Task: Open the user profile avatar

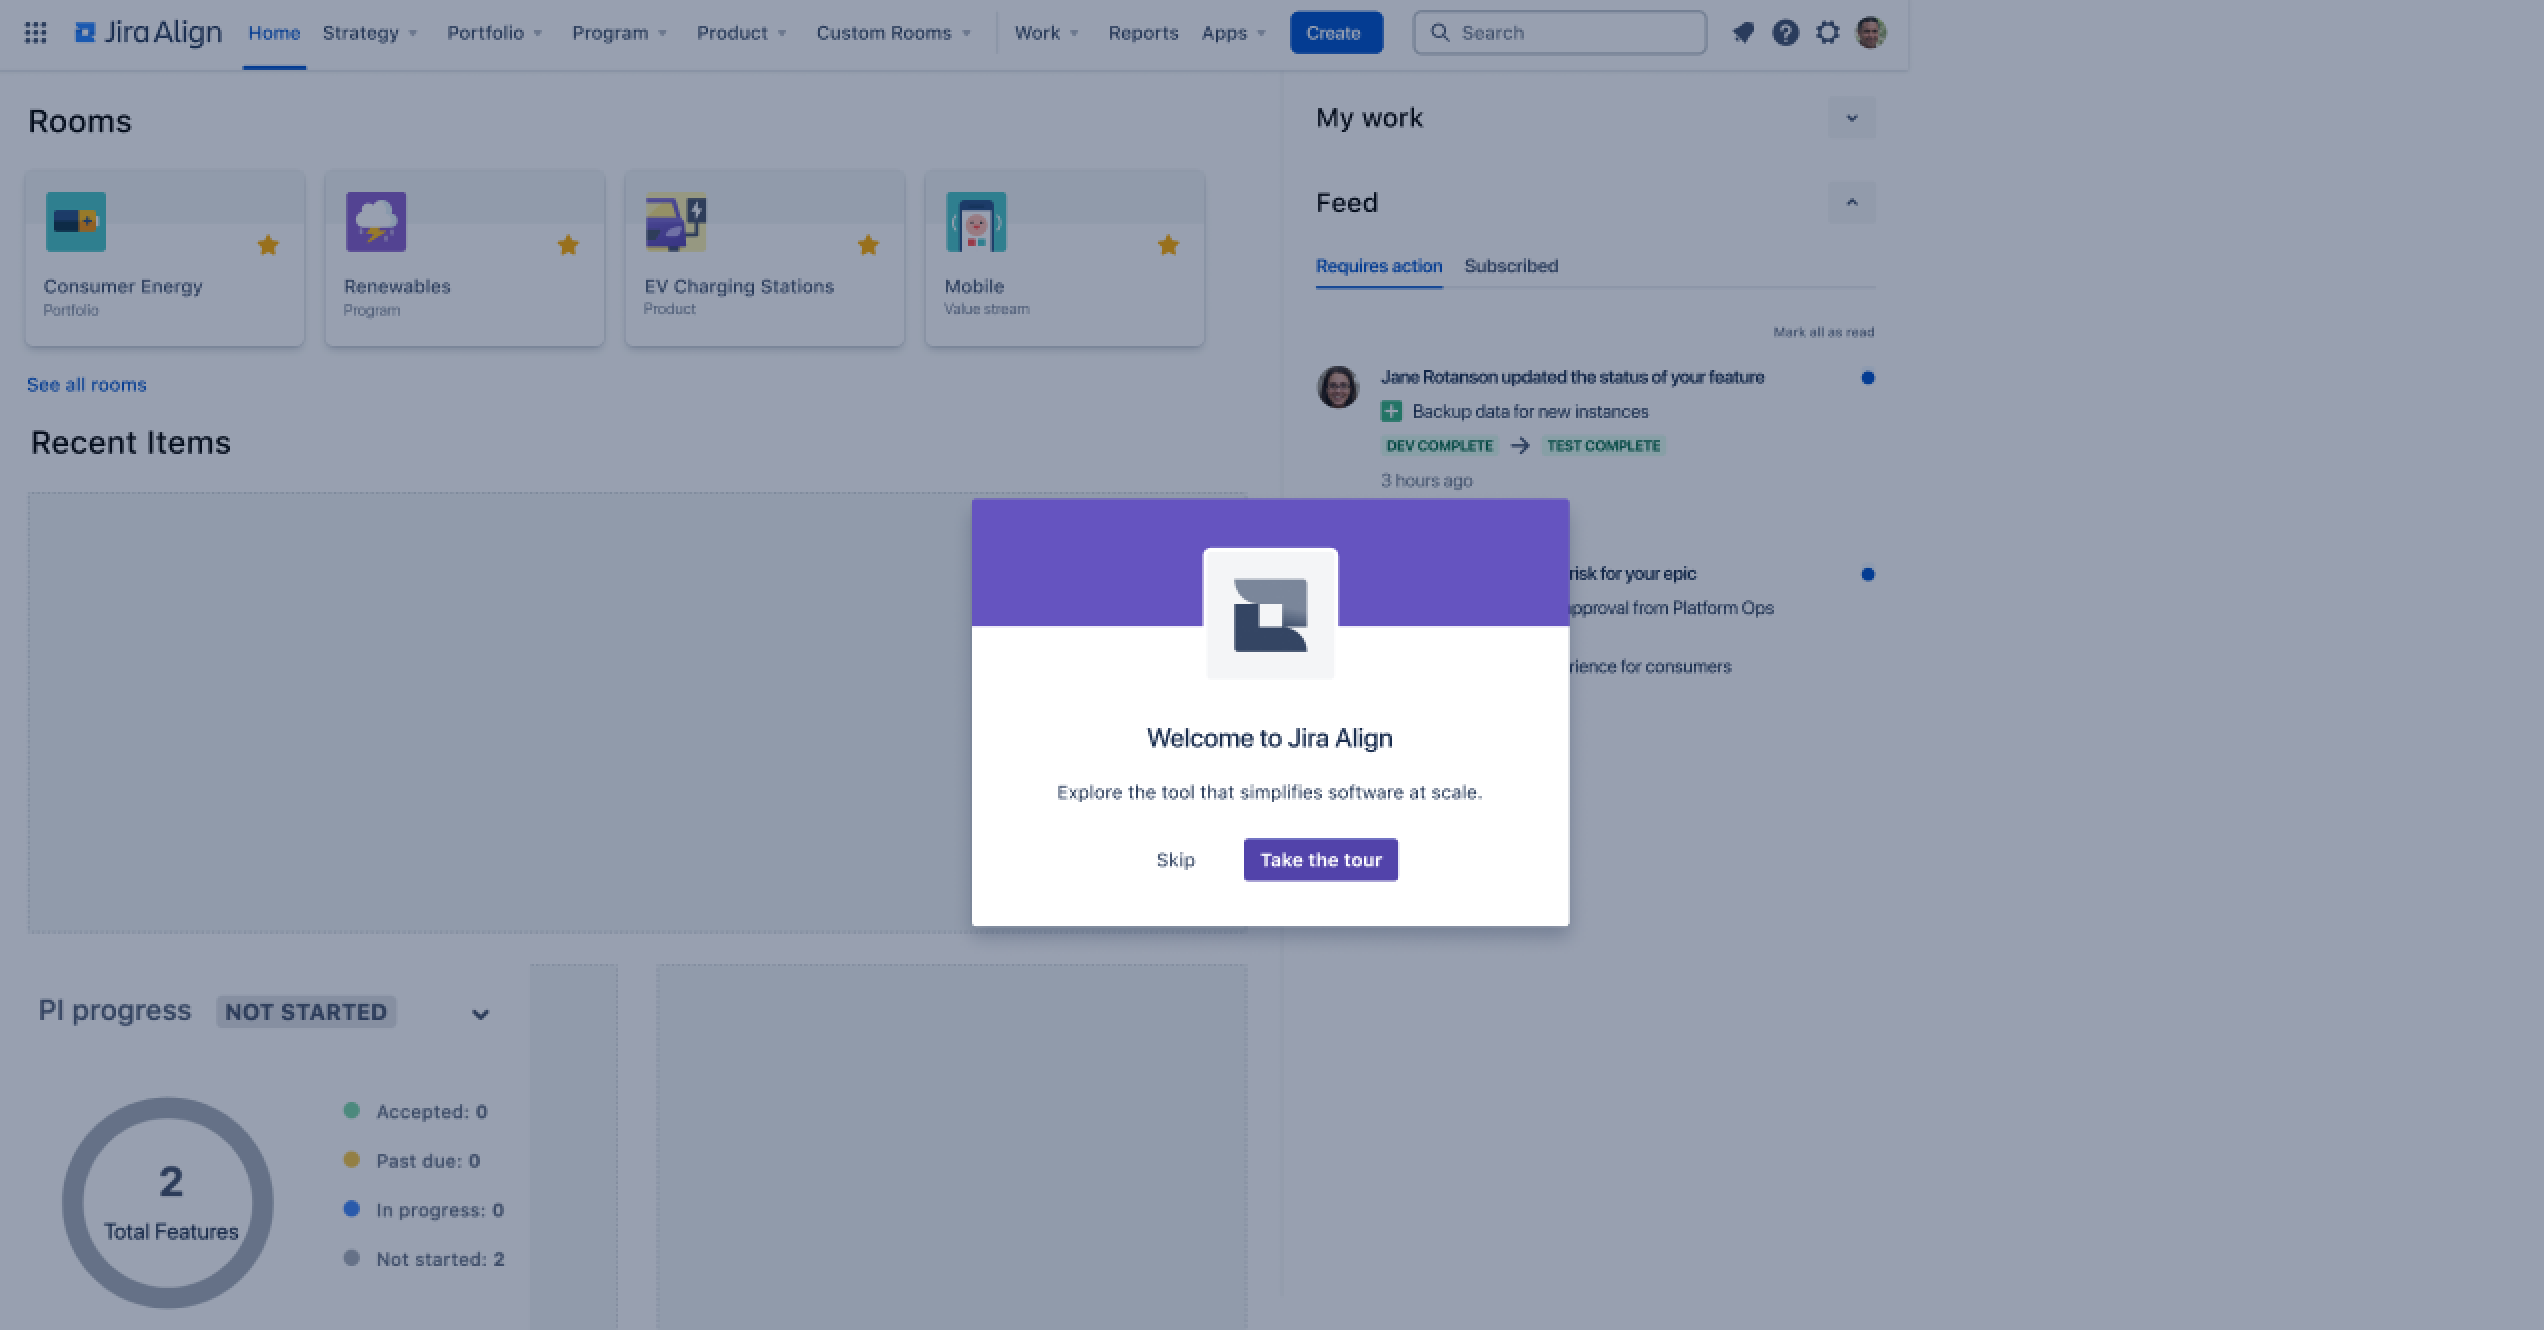Action: tap(1871, 33)
